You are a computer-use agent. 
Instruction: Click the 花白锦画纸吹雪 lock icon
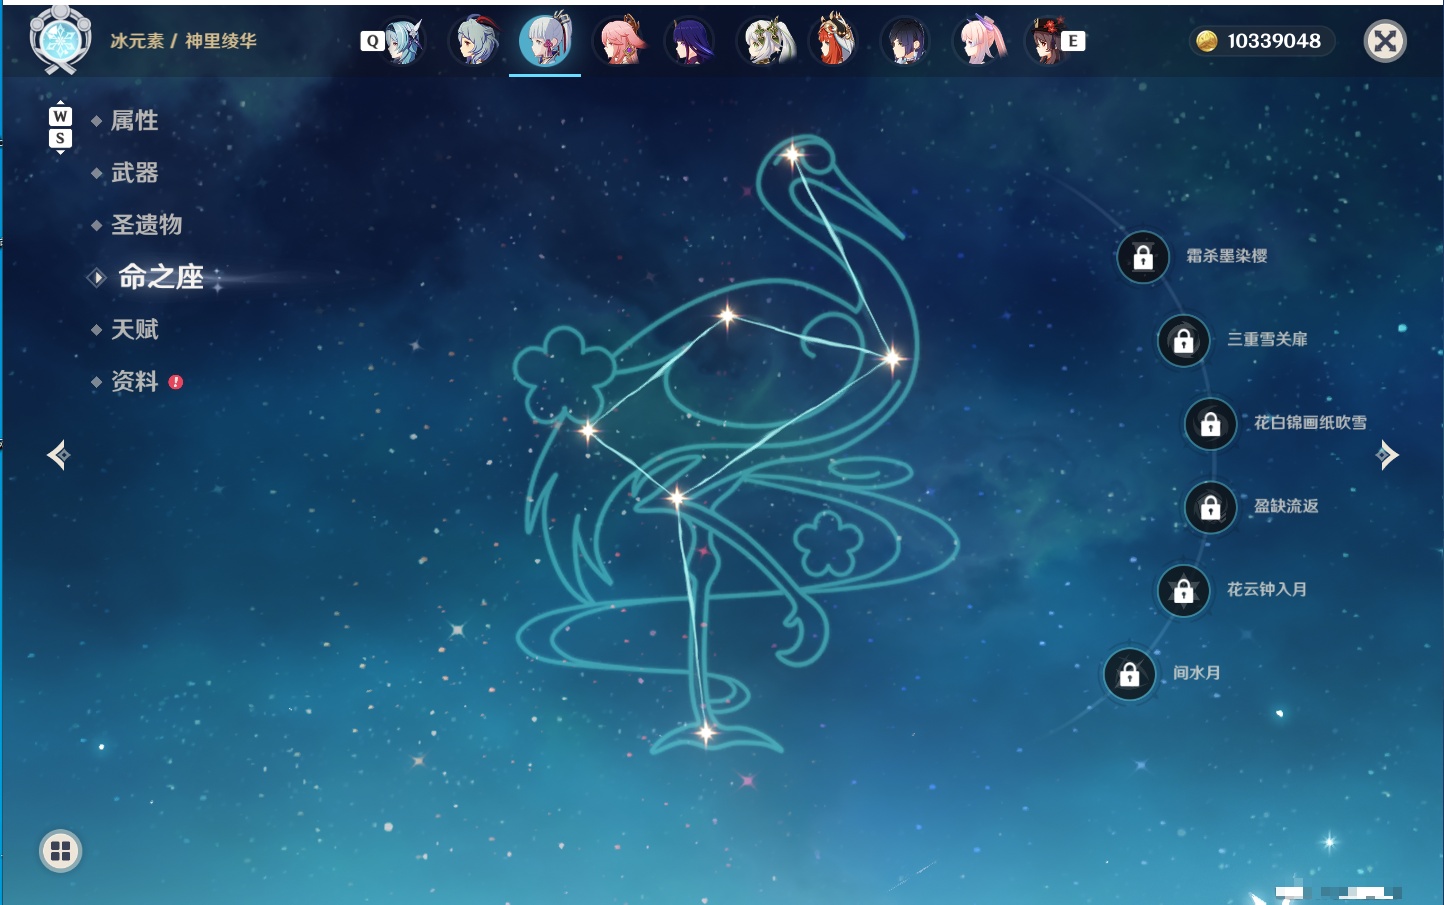click(x=1210, y=424)
